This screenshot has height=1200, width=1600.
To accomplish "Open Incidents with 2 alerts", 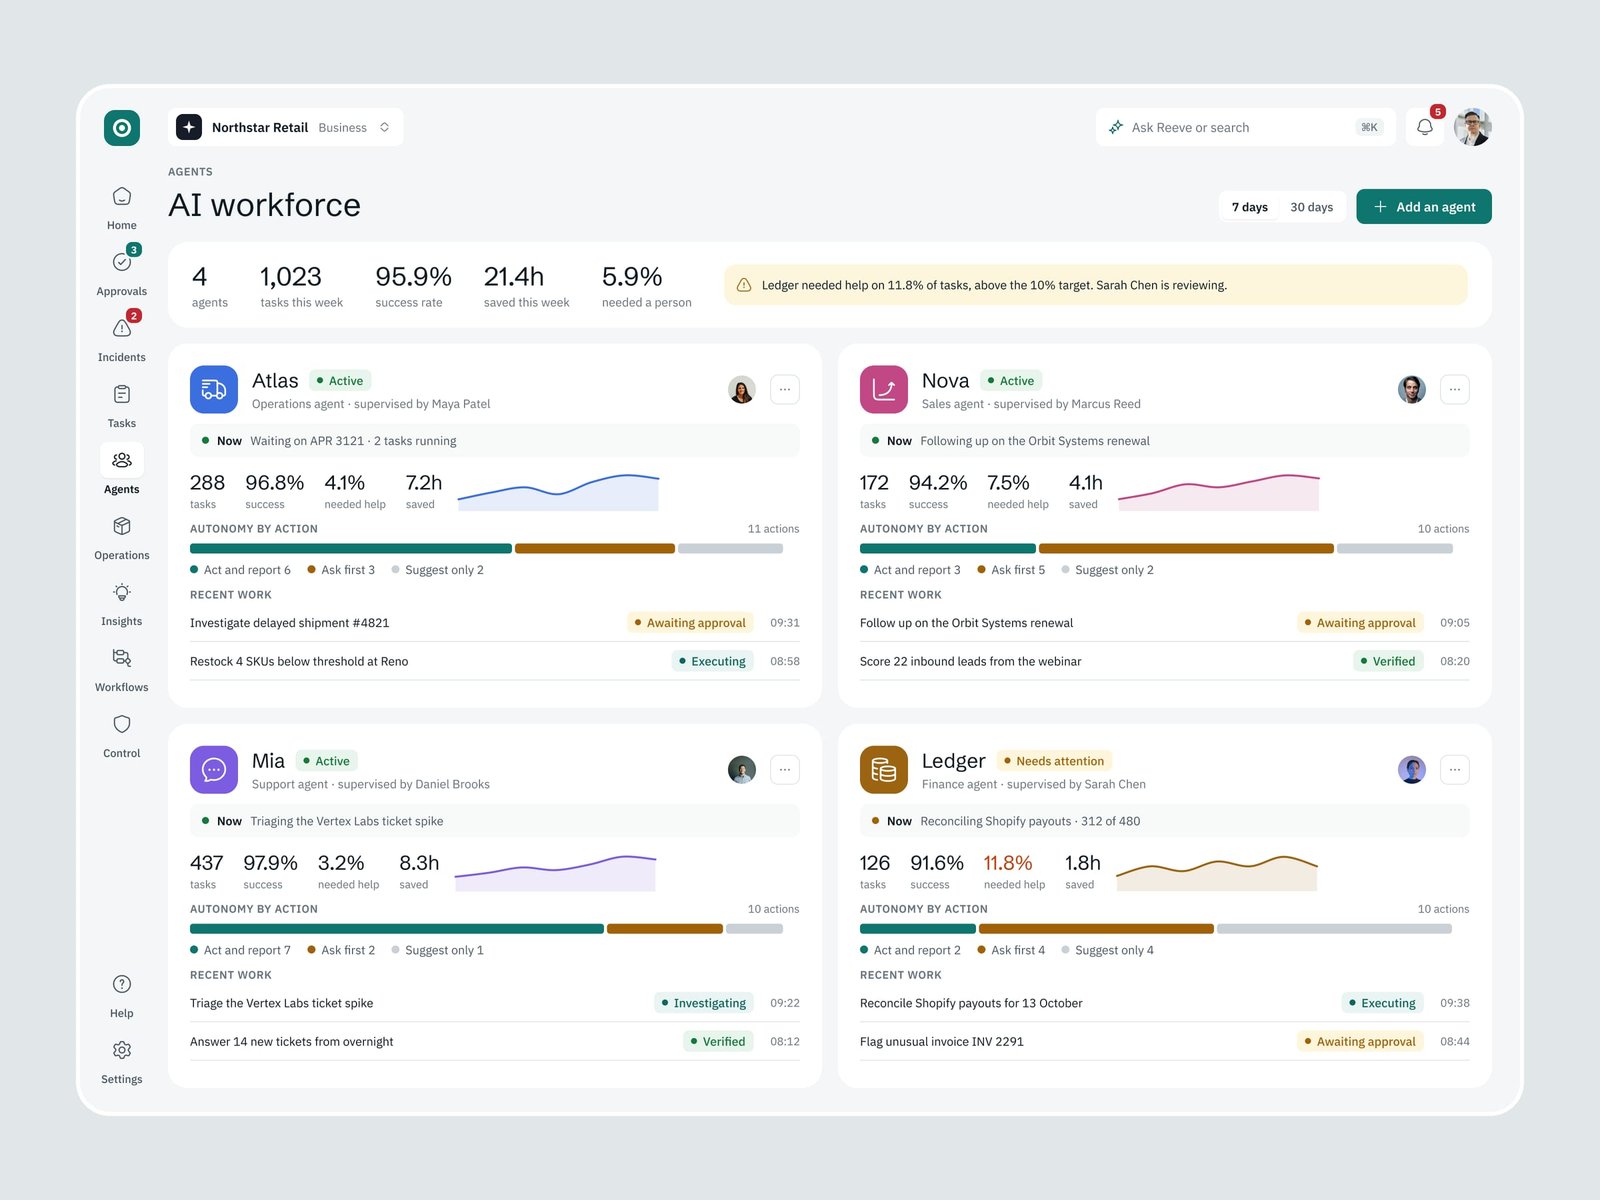I will [x=122, y=338].
